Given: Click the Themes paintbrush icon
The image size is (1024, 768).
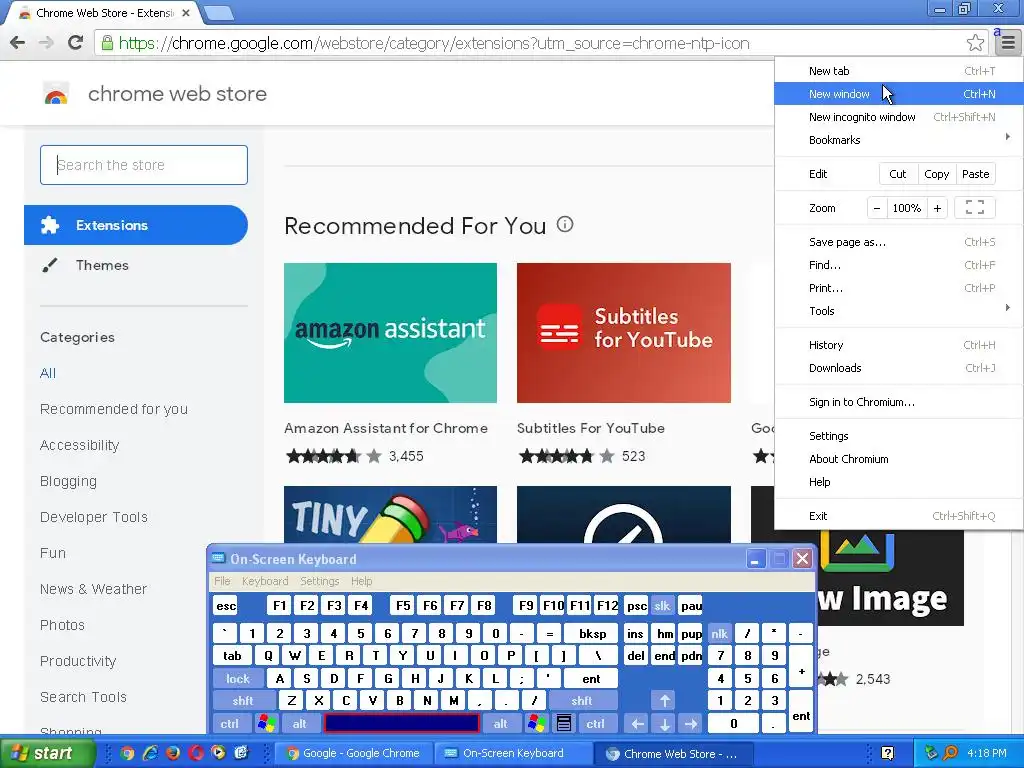Looking at the screenshot, I should tap(50, 265).
